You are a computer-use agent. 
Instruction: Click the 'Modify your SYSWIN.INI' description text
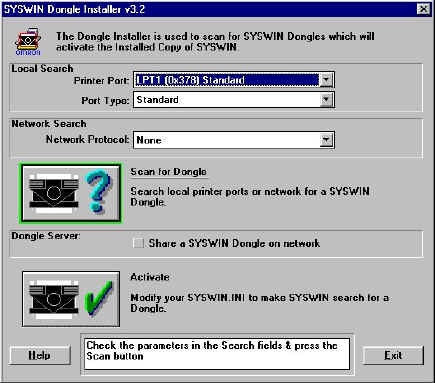259,303
